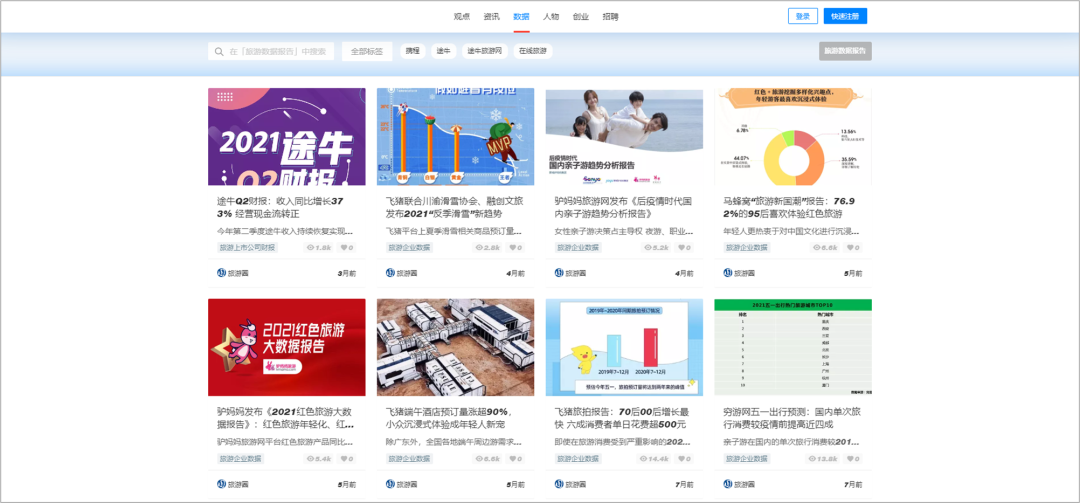Select the 途牛旅游网 tag filter
Viewport: 1080px width, 503px height.
click(x=485, y=51)
